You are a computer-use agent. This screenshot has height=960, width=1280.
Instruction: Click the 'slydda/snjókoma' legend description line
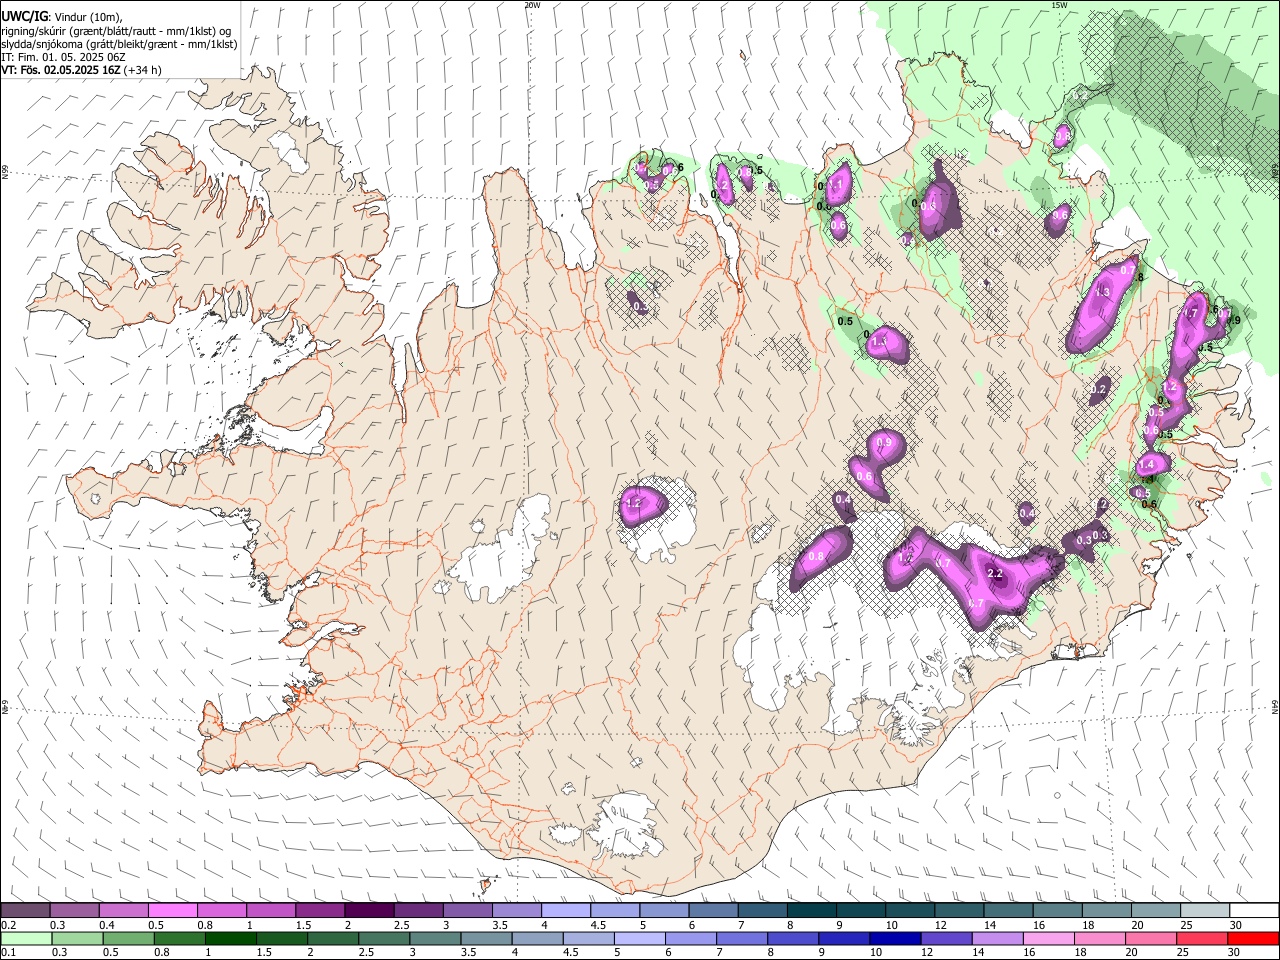(119, 44)
